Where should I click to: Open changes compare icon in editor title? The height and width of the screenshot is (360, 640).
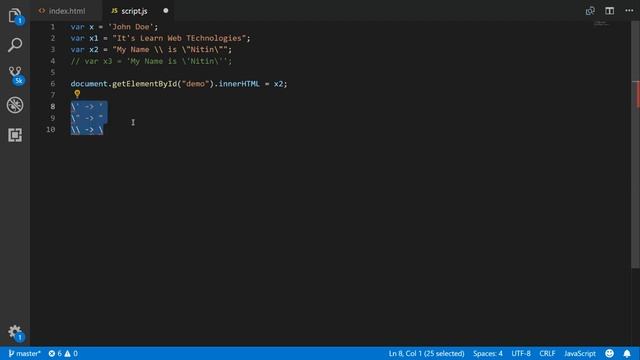click(x=590, y=11)
